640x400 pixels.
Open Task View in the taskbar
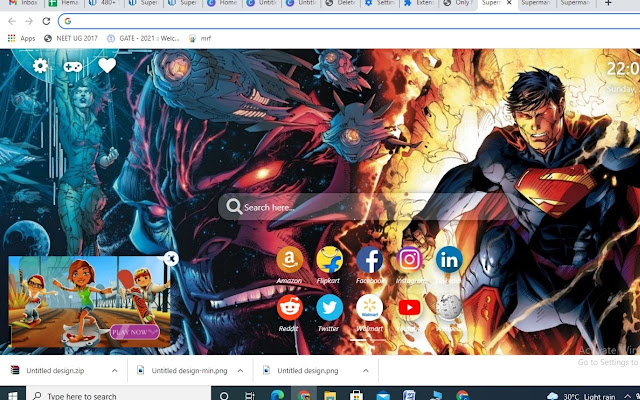(x=250, y=396)
